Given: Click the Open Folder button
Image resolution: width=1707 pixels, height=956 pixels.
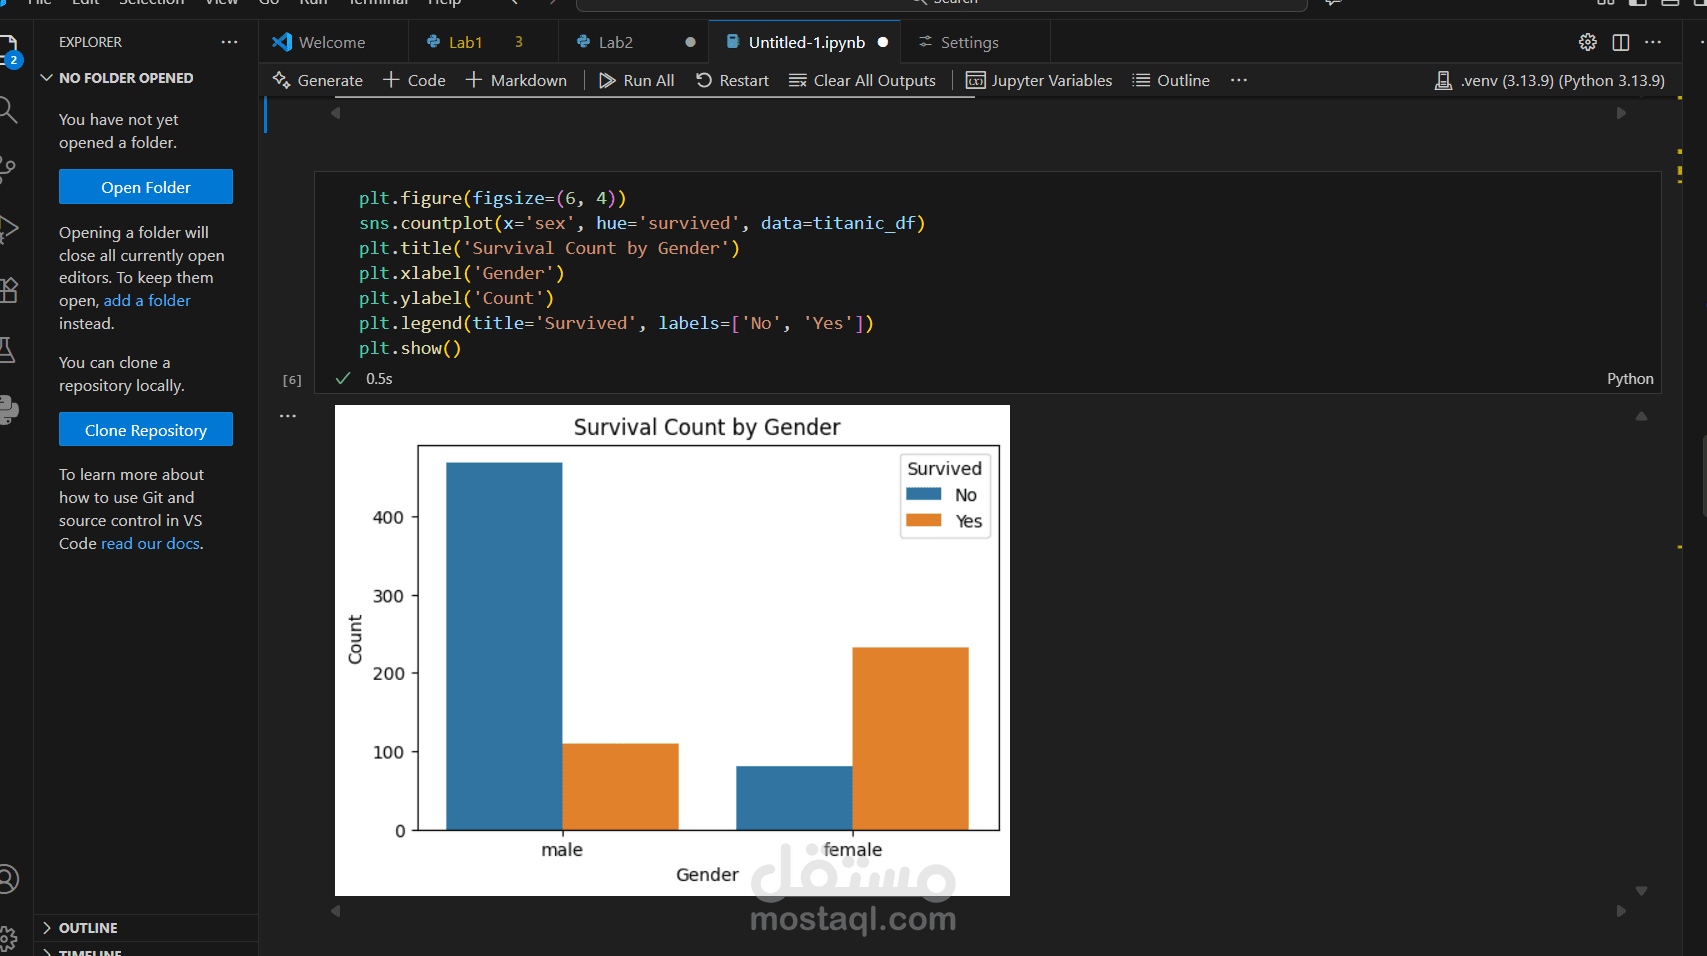Looking at the screenshot, I should click(146, 187).
